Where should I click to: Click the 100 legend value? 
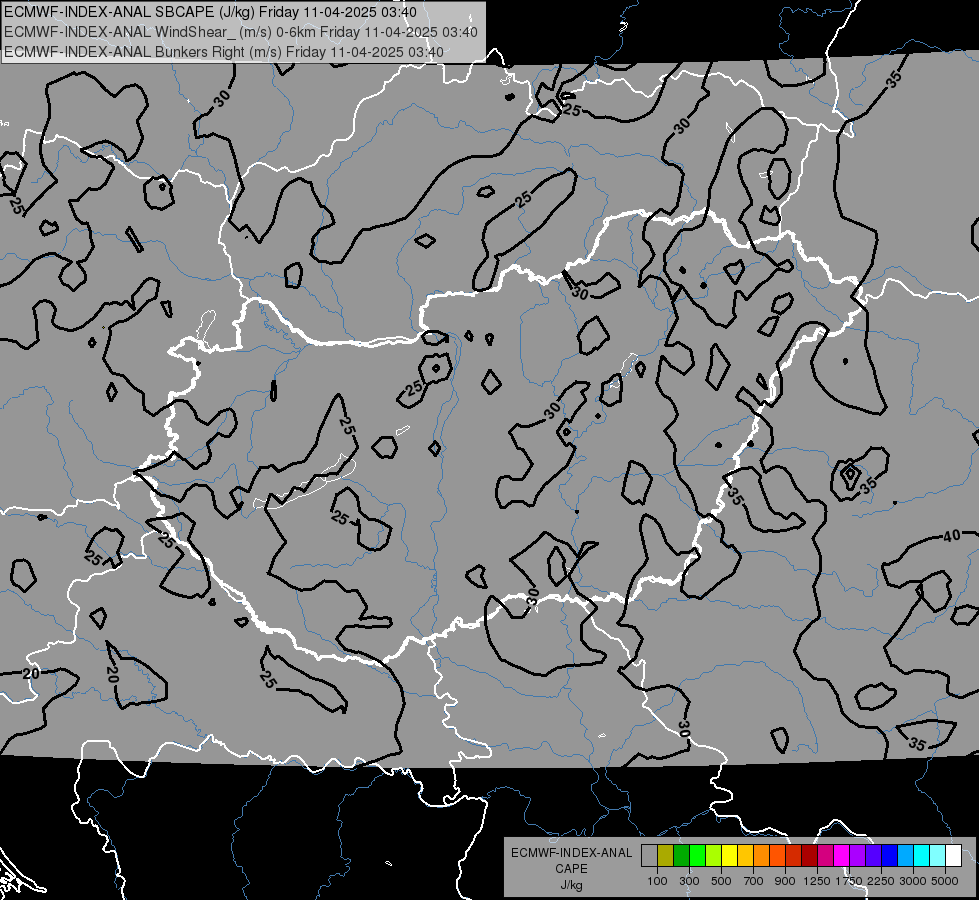point(657,881)
